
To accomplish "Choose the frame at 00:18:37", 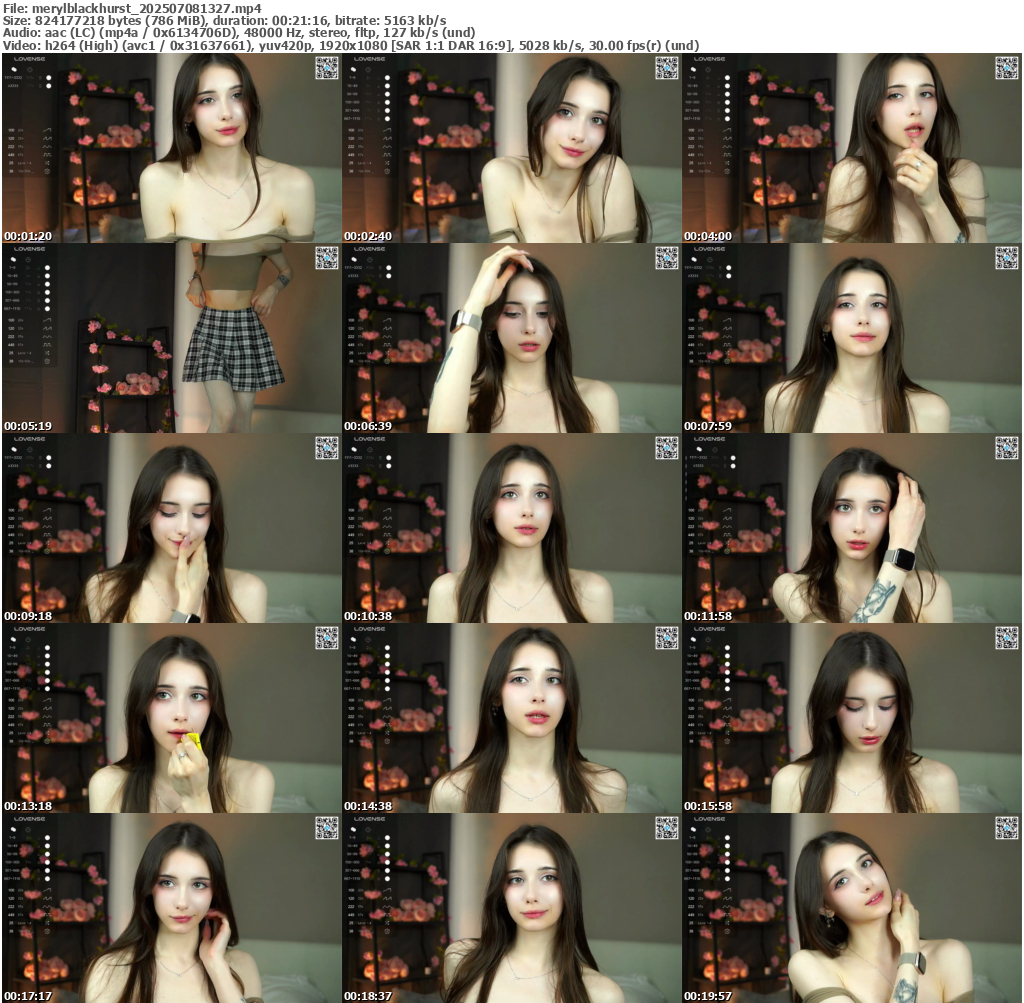I will tap(511, 908).
